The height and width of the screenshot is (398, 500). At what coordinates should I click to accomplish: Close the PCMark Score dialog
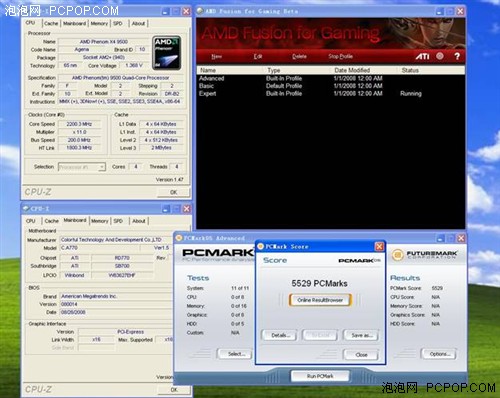click(x=379, y=246)
